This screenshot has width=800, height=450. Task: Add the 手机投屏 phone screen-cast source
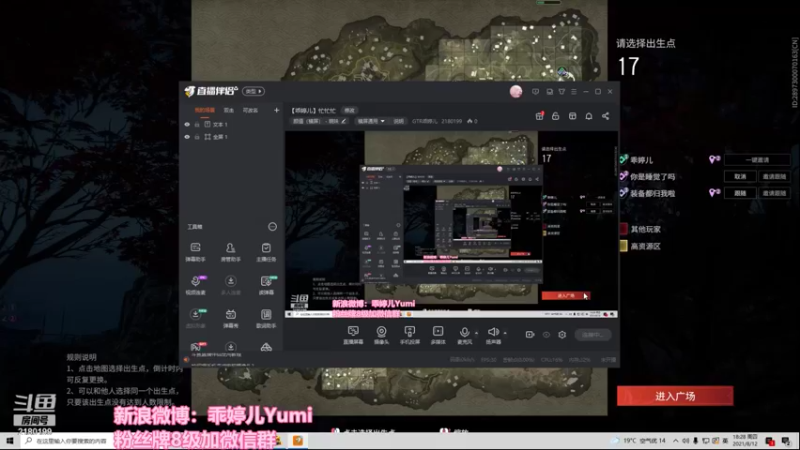pyautogui.click(x=410, y=335)
